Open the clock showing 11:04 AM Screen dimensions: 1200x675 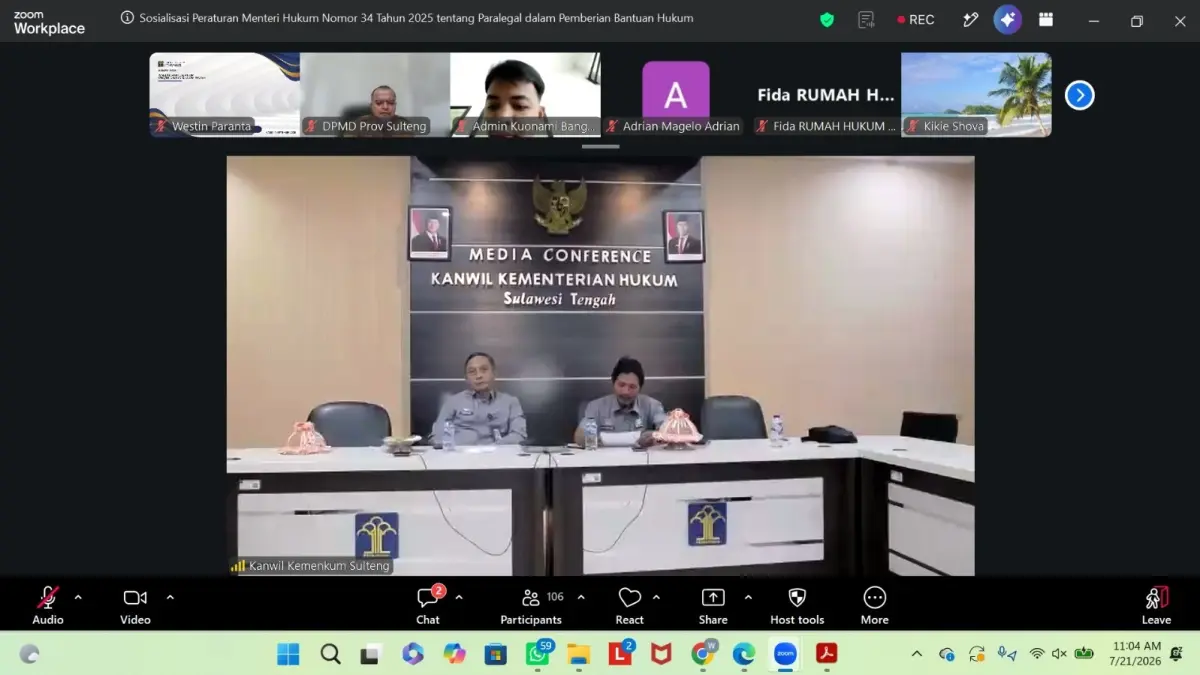tap(1135, 654)
